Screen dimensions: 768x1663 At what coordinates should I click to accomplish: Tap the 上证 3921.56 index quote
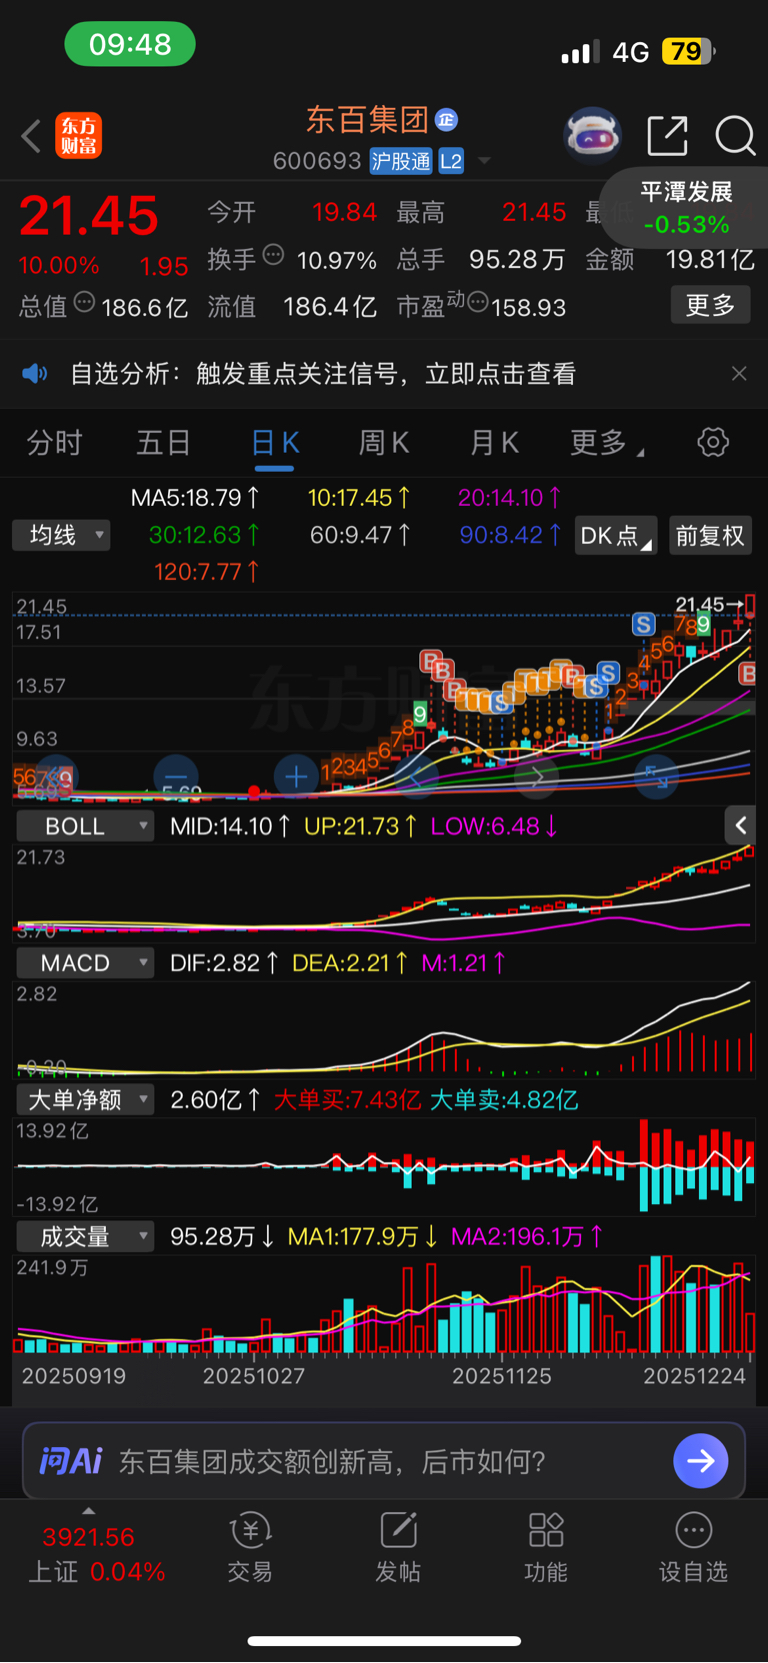(x=96, y=1554)
